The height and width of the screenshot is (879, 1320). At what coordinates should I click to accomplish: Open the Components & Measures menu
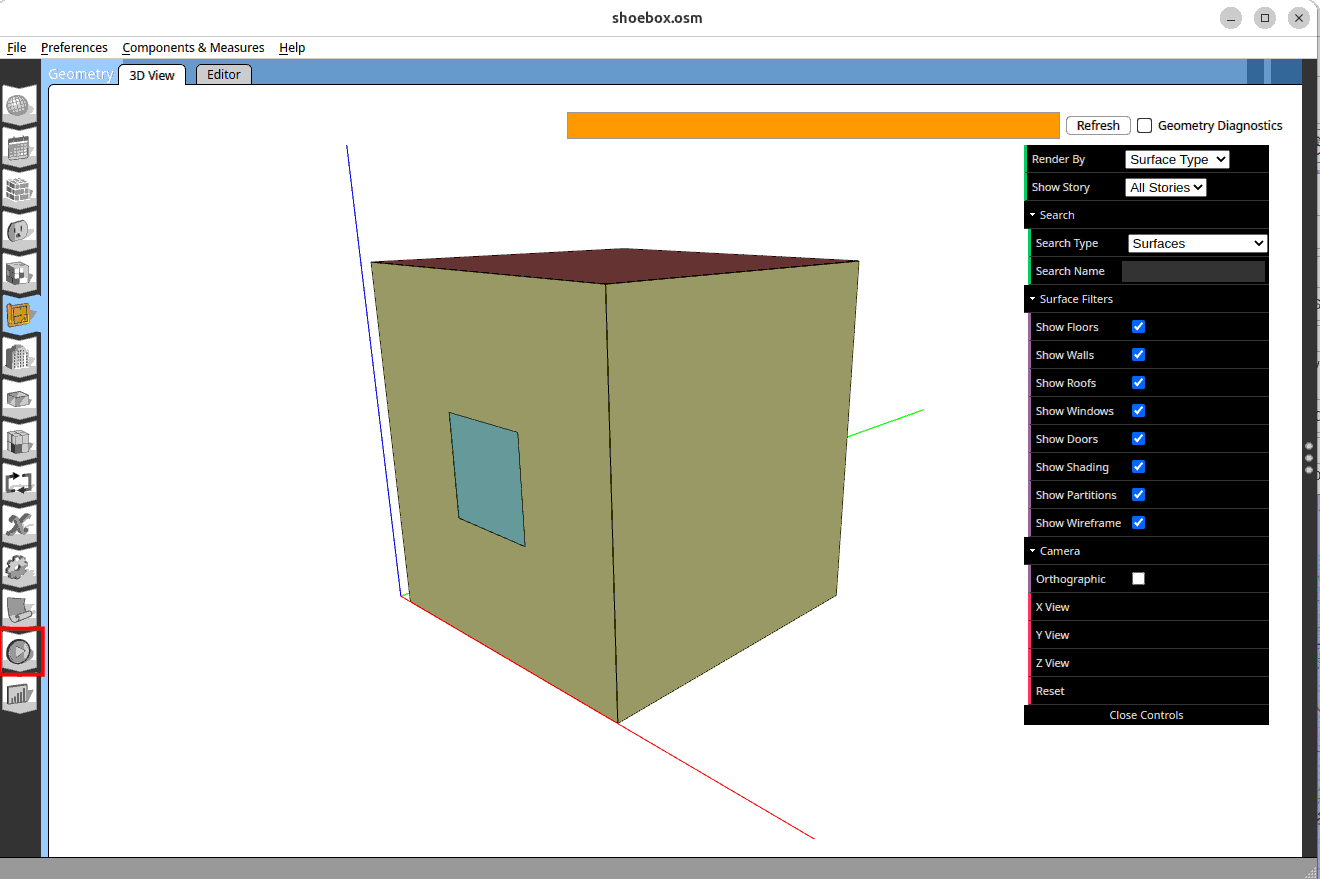[193, 48]
